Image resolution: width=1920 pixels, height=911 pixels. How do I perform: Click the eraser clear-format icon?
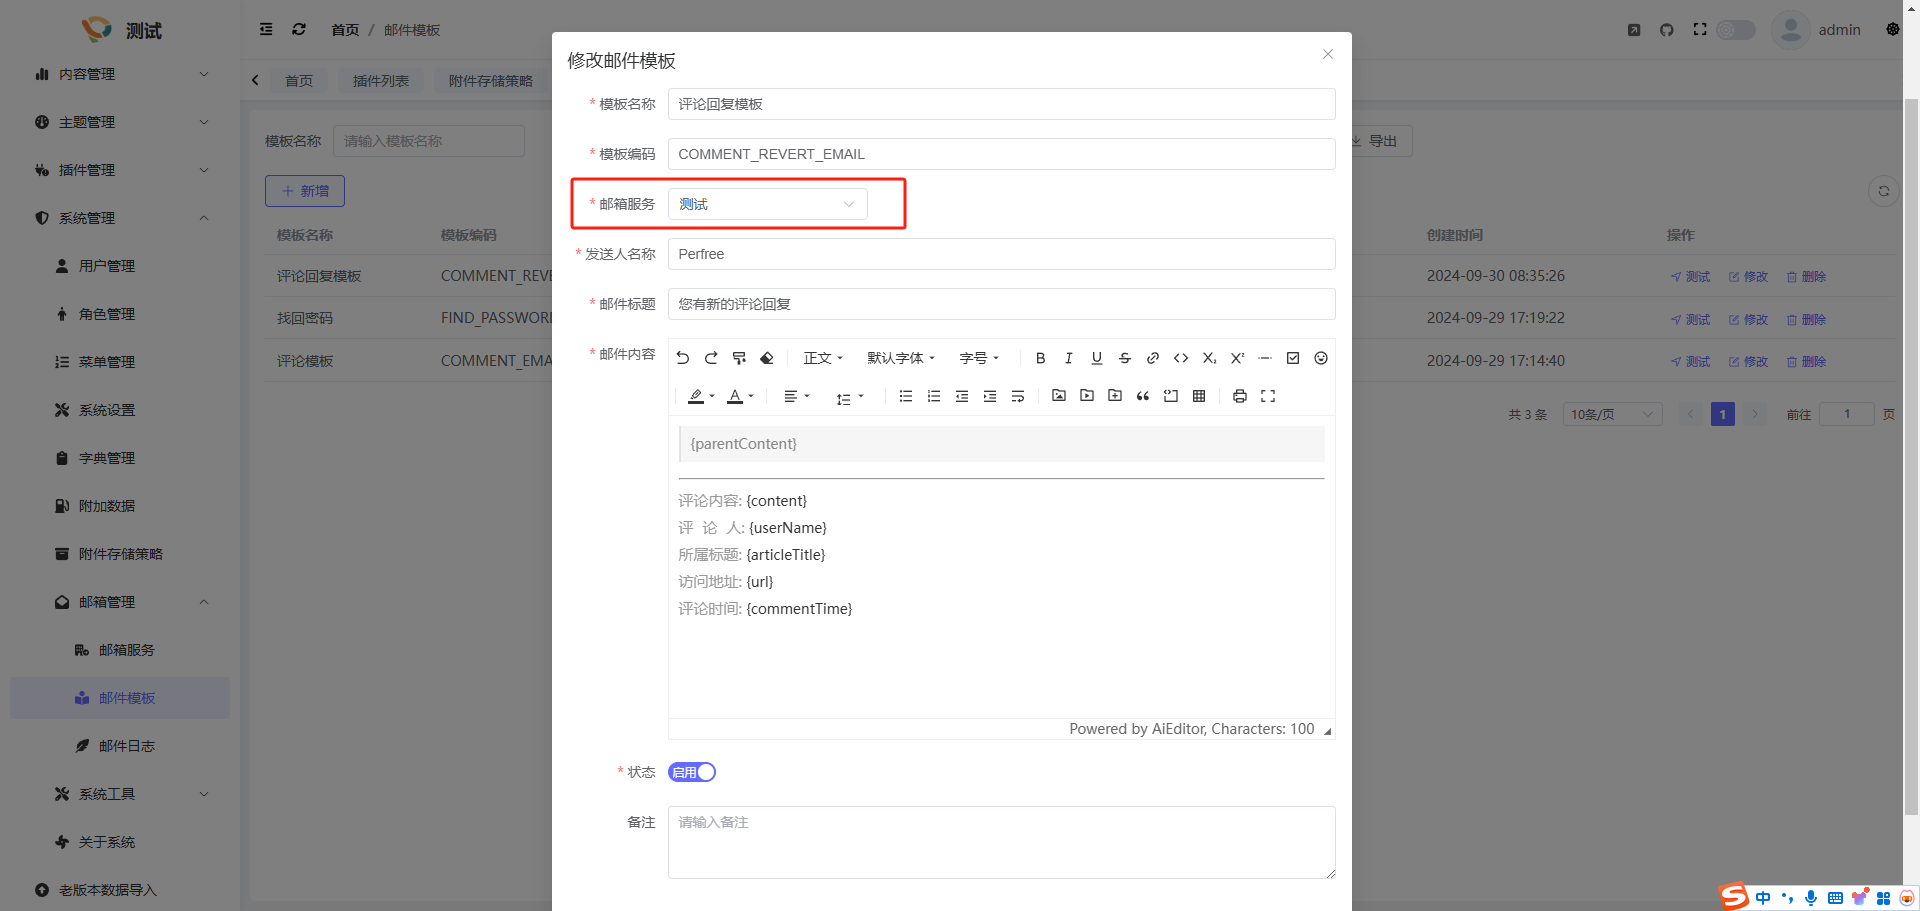tap(767, 358)
